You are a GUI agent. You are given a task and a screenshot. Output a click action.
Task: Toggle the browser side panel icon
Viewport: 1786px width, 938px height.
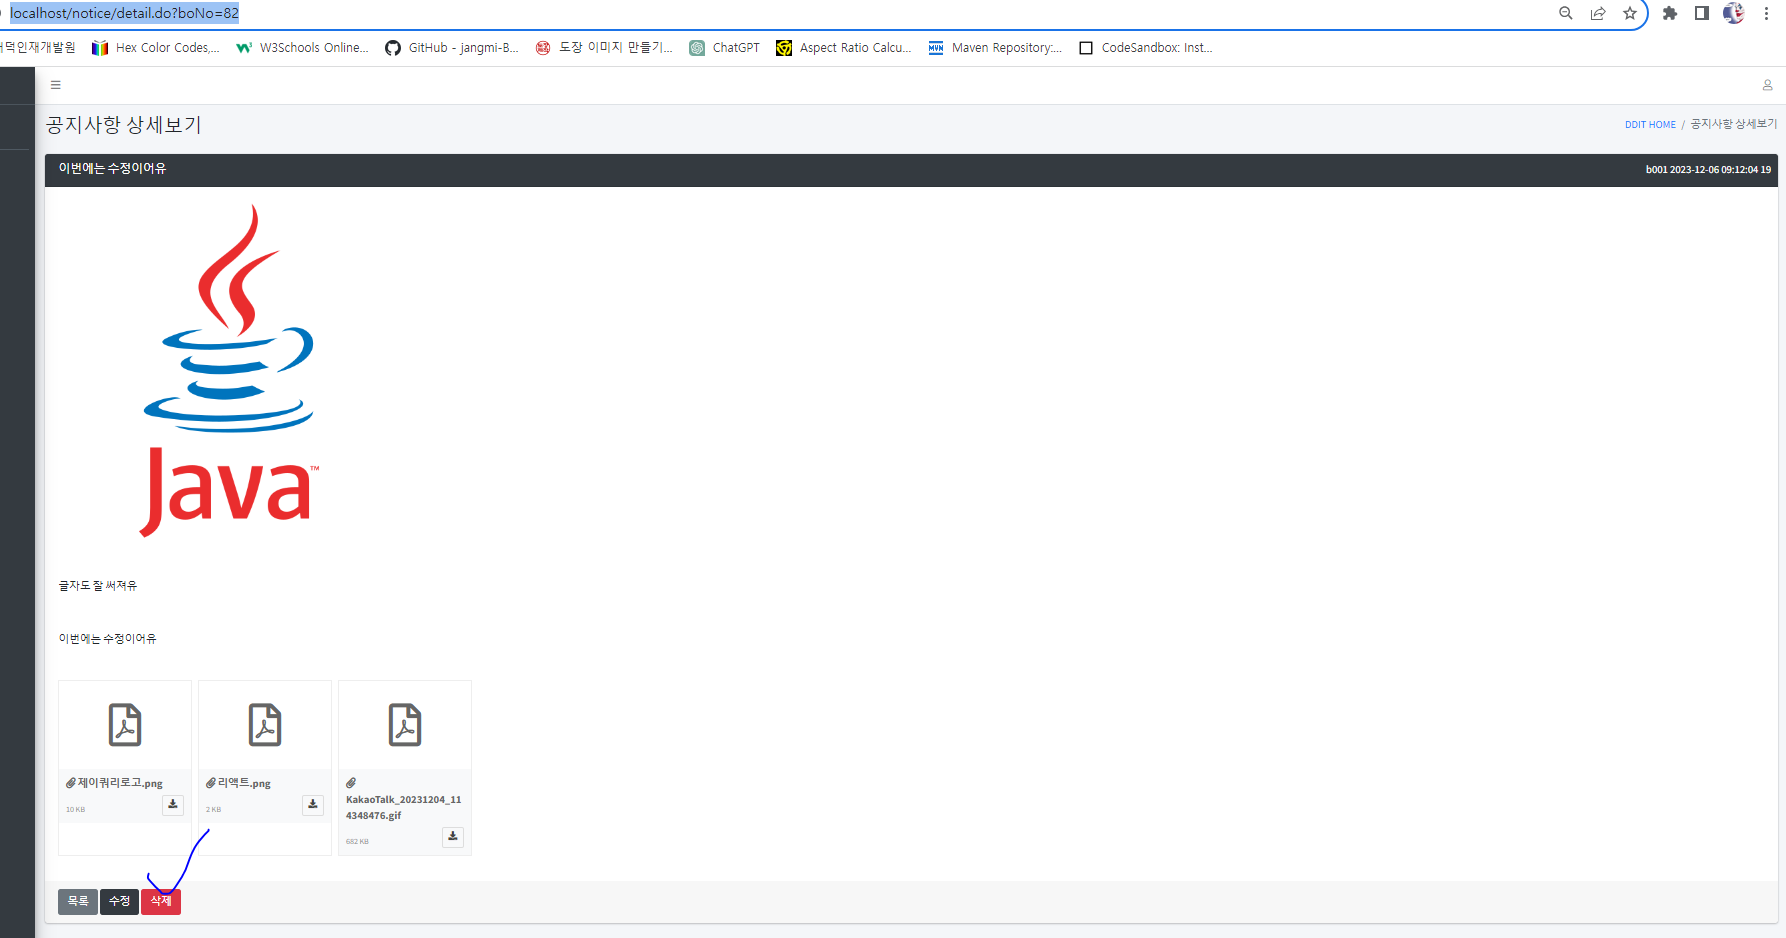[x=1702, y=13]
